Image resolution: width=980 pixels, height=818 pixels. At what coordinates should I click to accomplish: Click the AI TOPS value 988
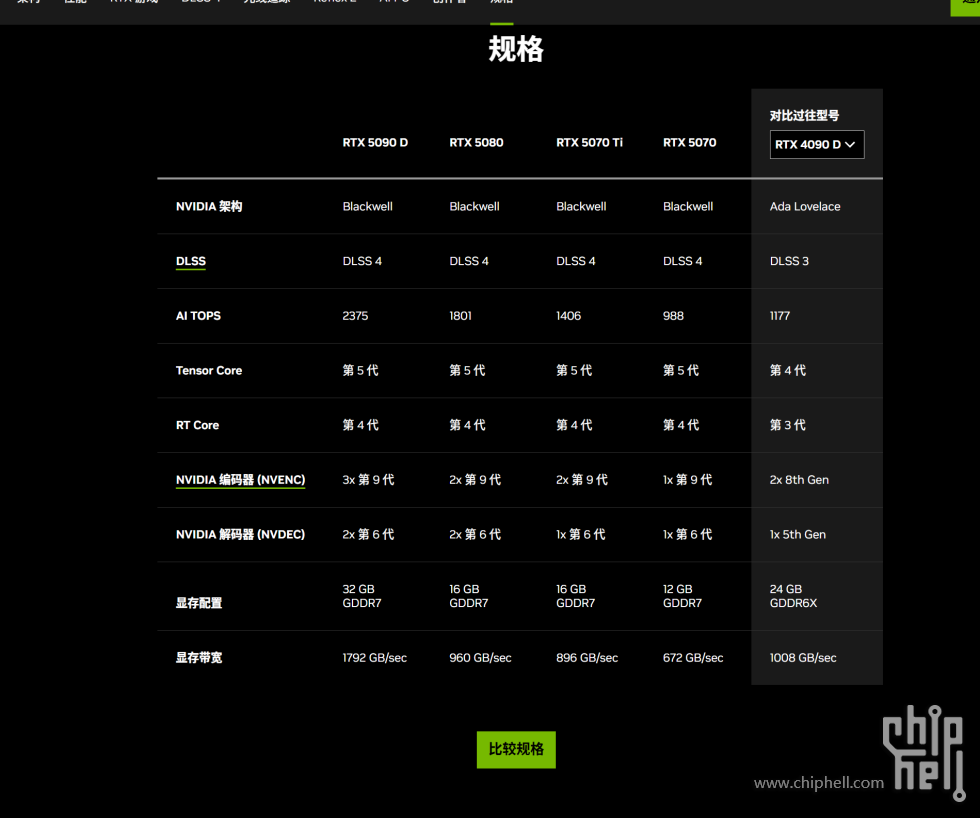pos(673,316)
